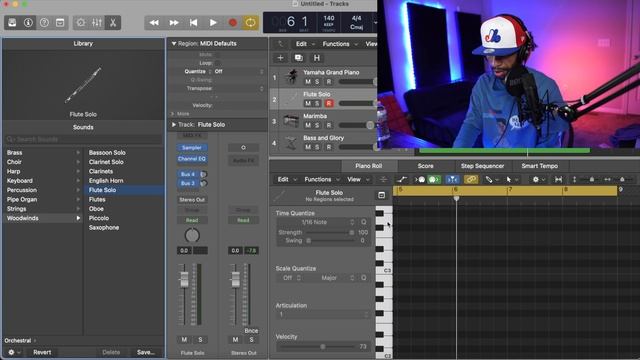Screen dimensions: 640x360
Task: Adjust the Flute Solo volume fader
Action: coord(184,279)
